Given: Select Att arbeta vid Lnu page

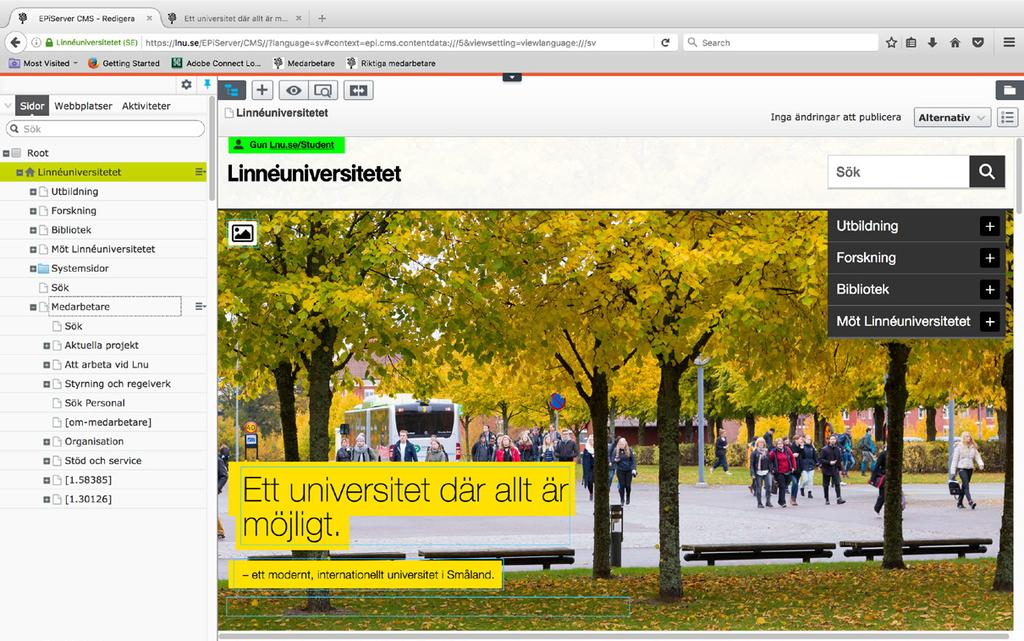Looking at the screenshot, I should [x=106, y=364].
